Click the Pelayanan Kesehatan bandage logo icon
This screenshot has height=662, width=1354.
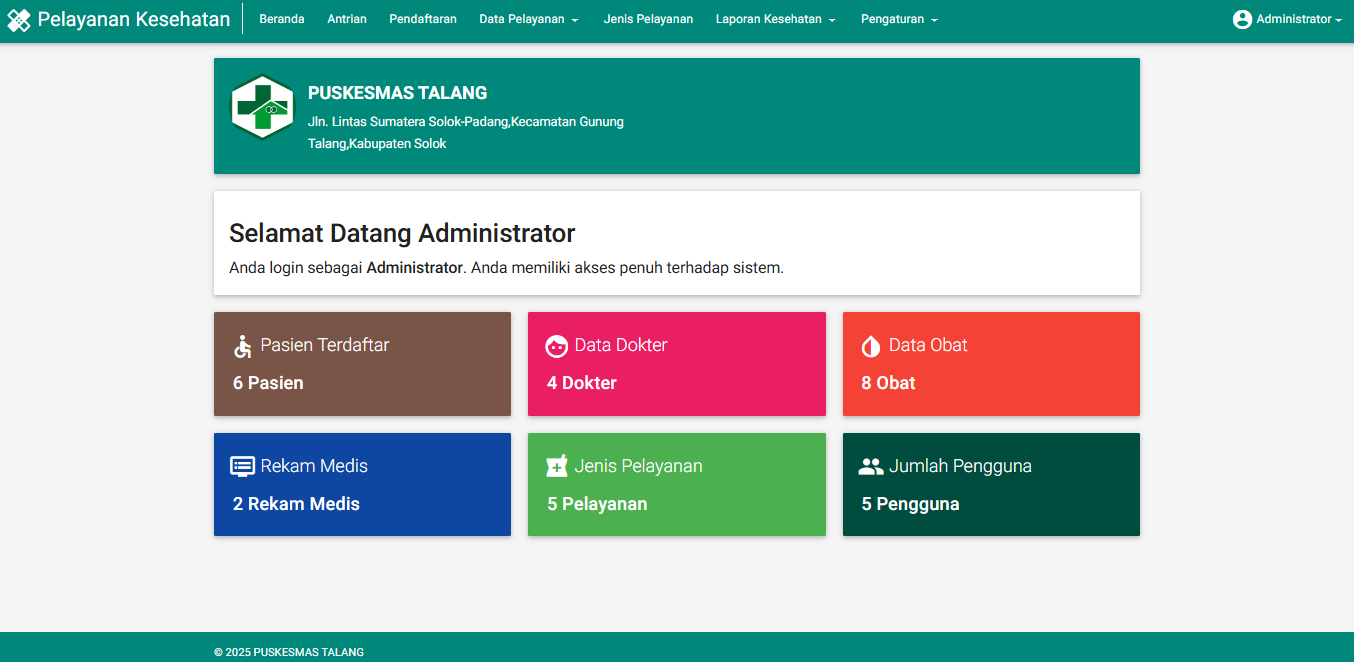[x=19, y=20]
